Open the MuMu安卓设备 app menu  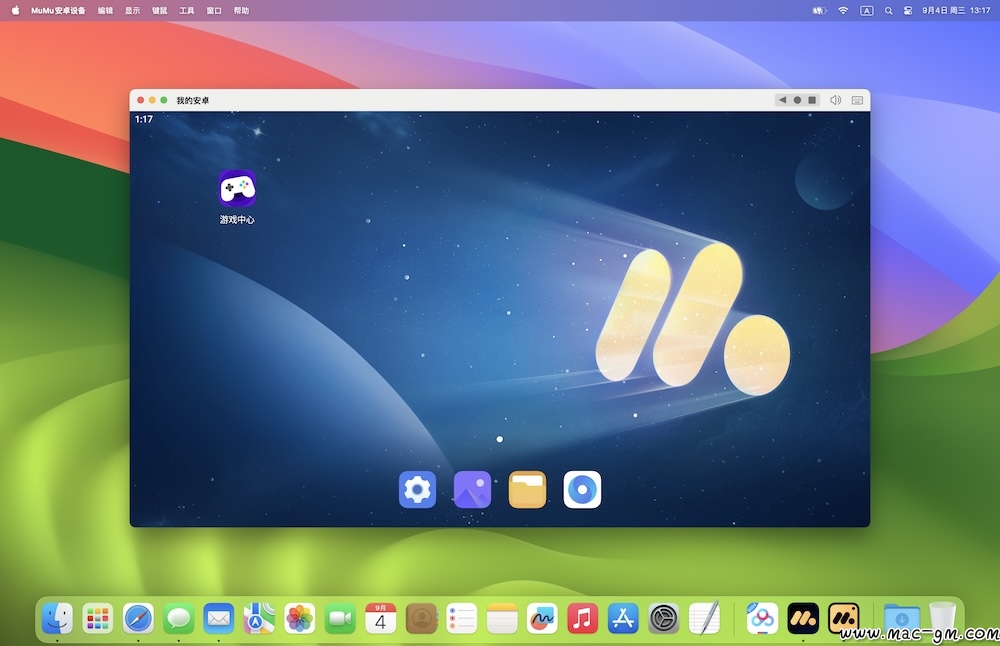coord(58,11)
